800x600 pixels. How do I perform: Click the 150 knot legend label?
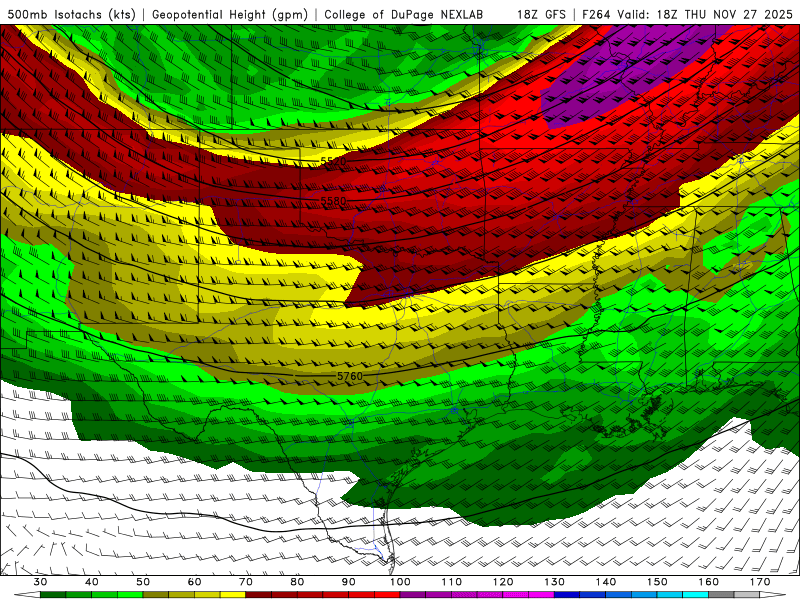(657, 582)
